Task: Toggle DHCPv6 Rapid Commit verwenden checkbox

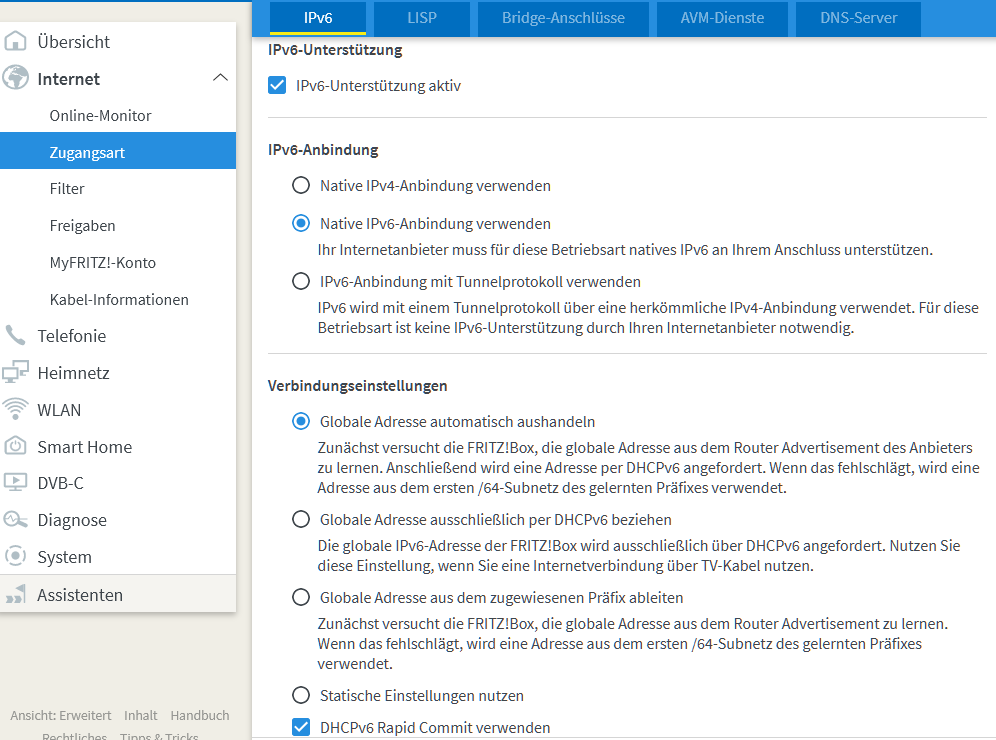Action: [300, 727]
